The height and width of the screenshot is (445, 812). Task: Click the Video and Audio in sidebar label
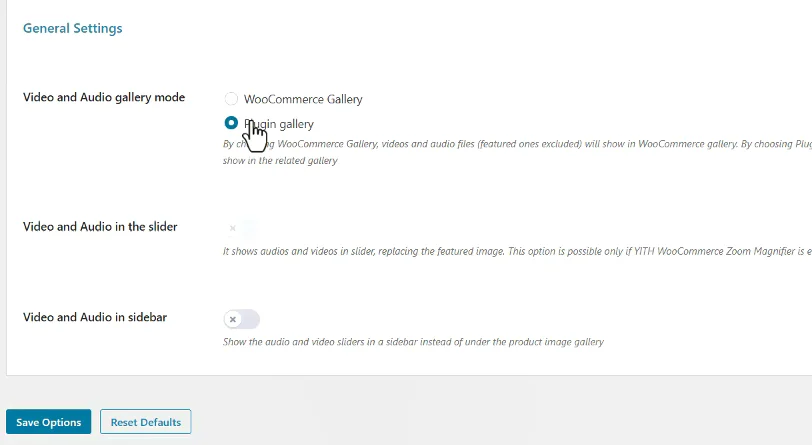click(95, 317)
